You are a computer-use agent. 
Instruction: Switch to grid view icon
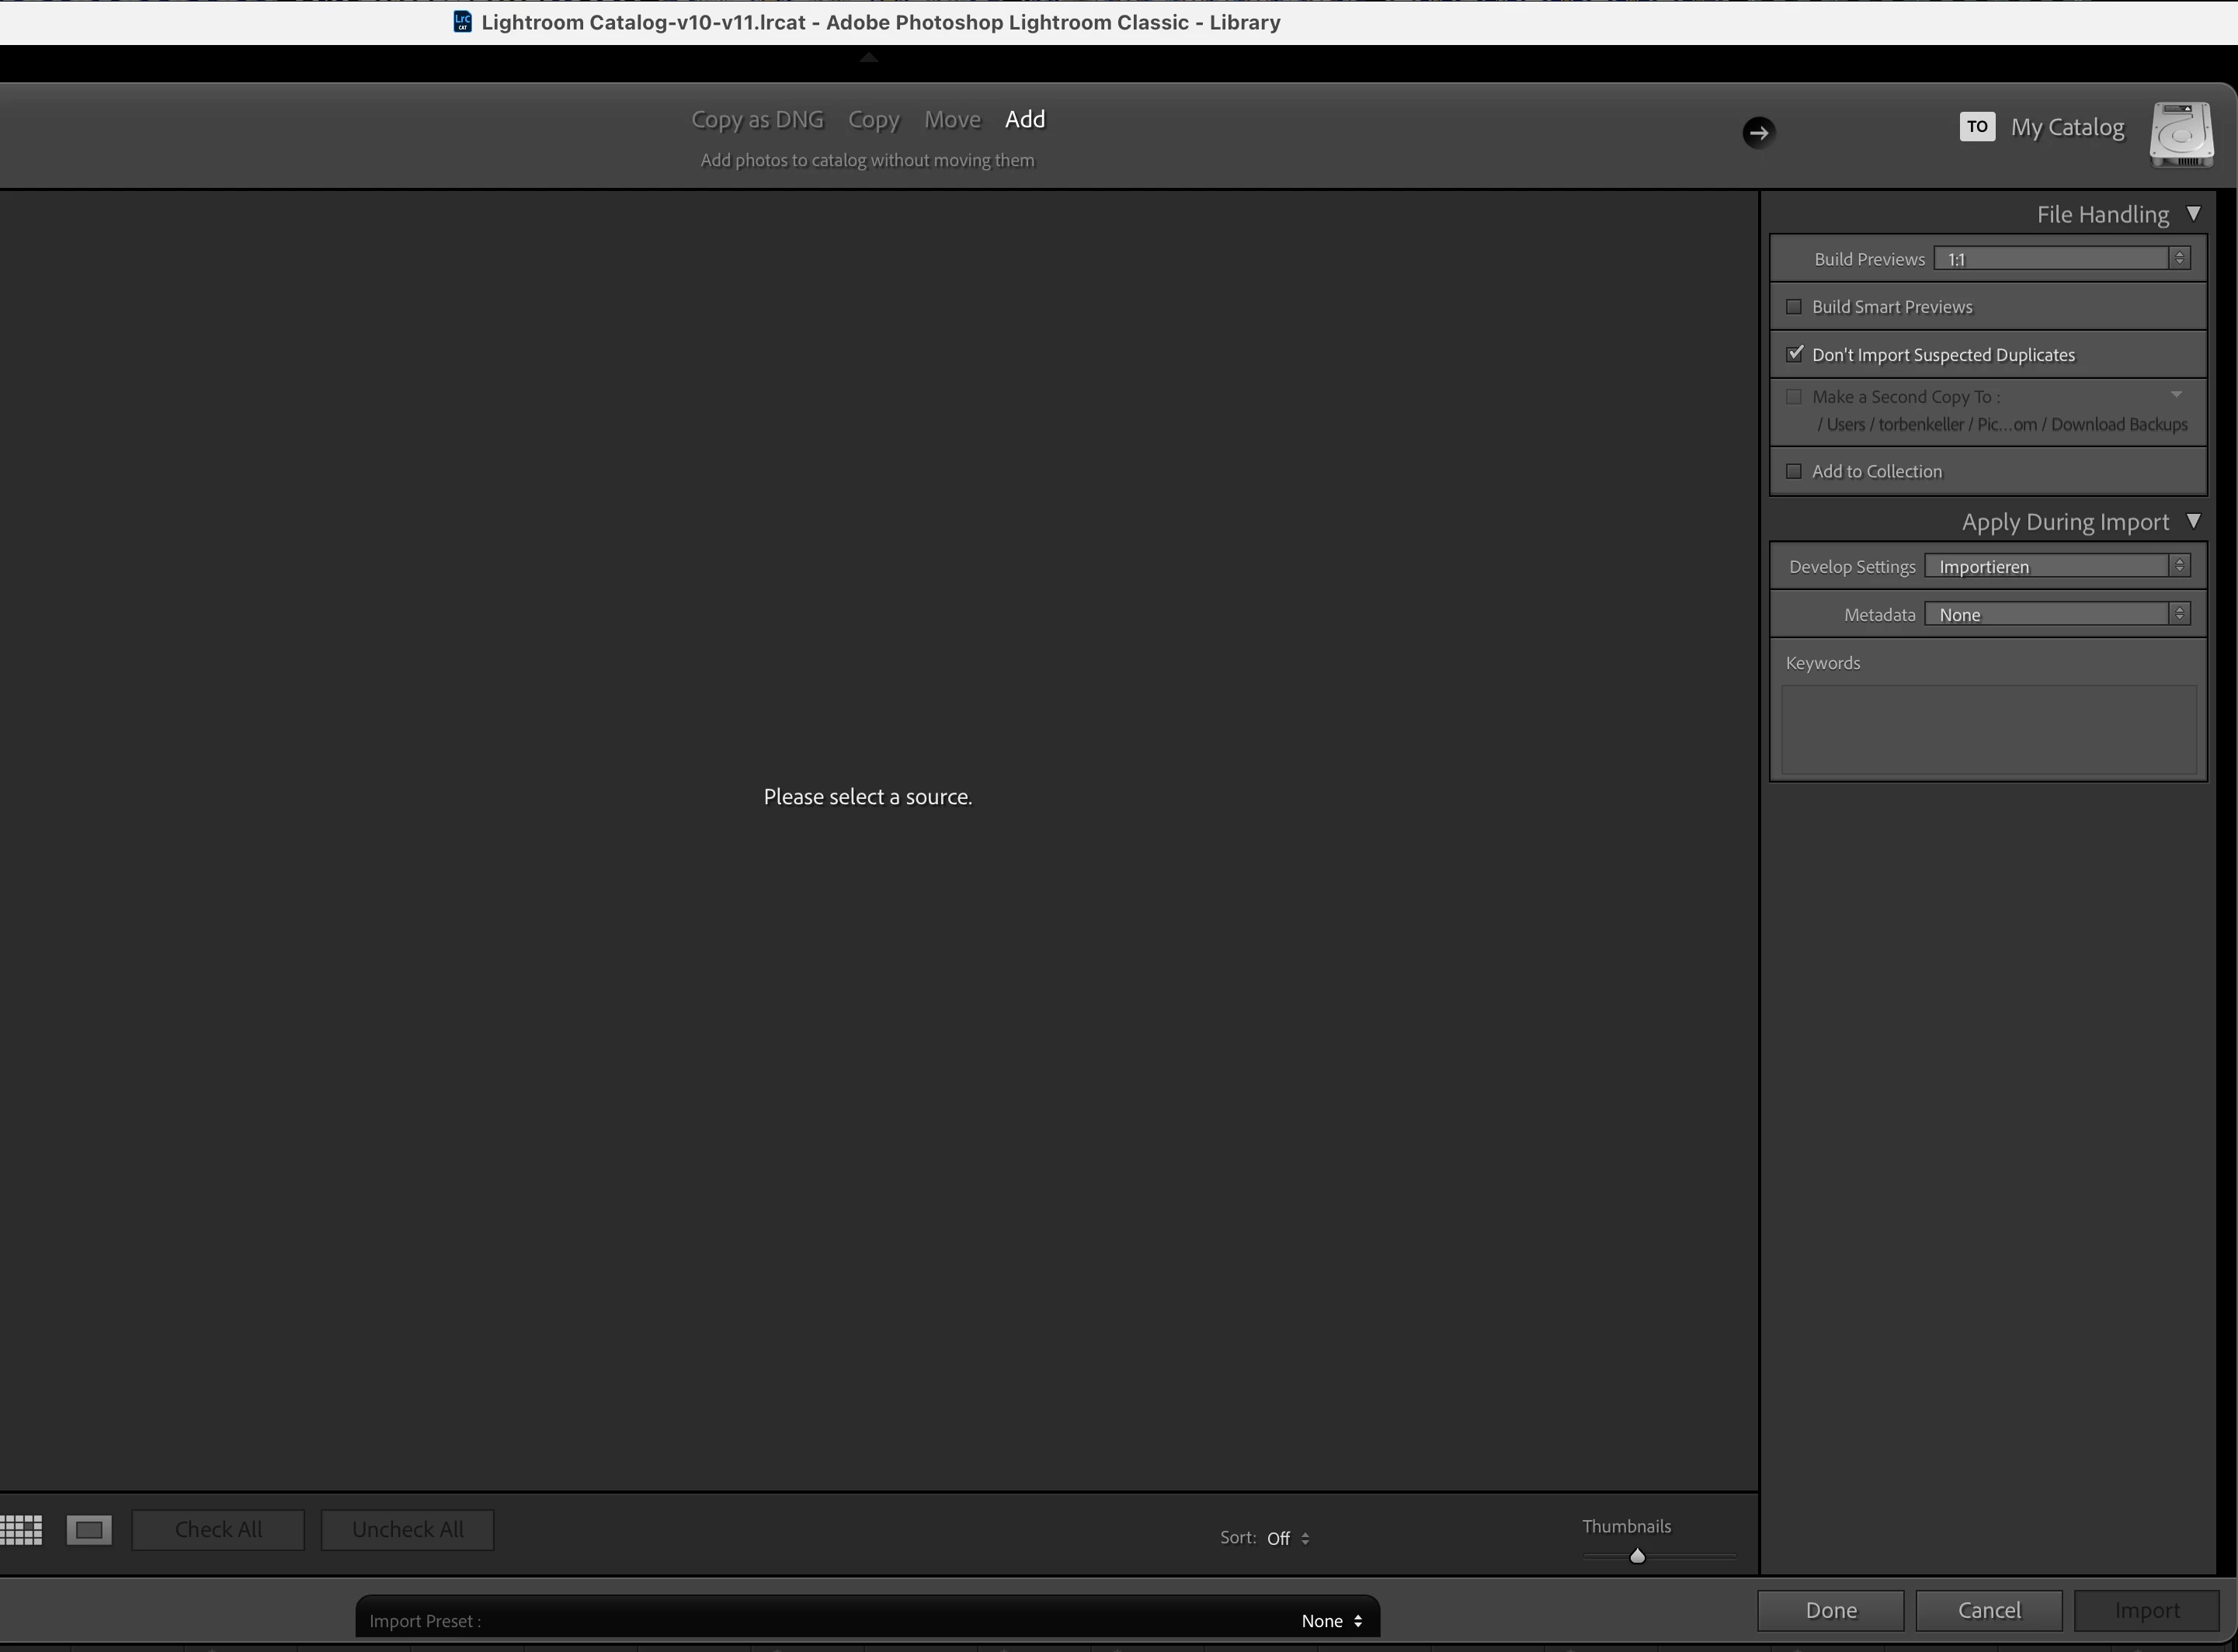[22, 1529]
